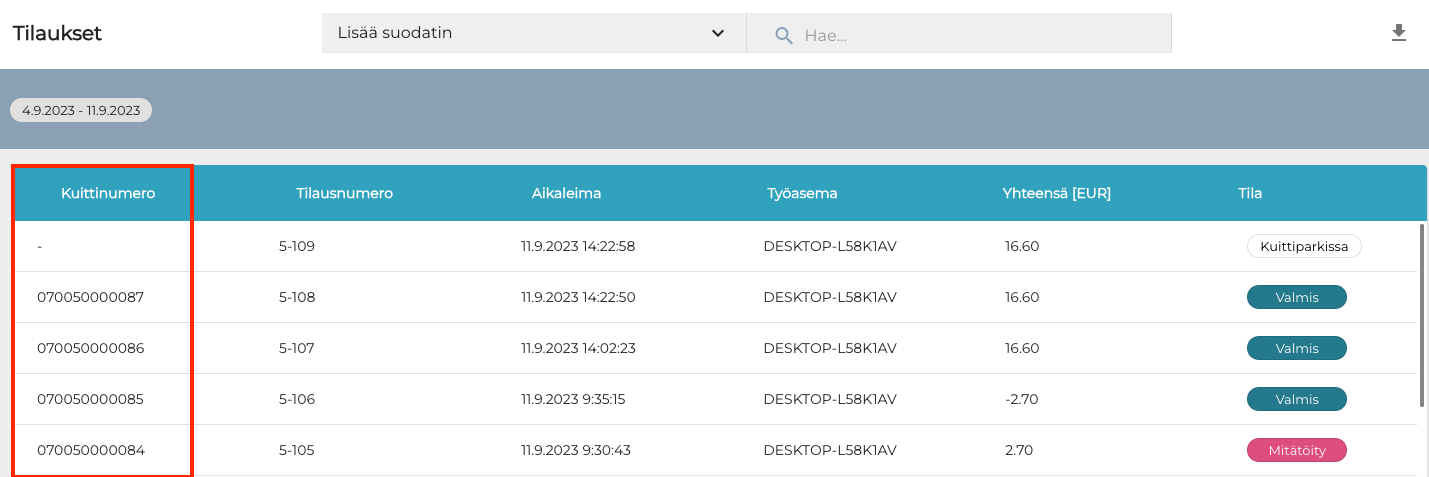The height and width of the screenshot is (477, 1429).
Task: Open order 5-109 row
Action: click(x=296, y=246)
